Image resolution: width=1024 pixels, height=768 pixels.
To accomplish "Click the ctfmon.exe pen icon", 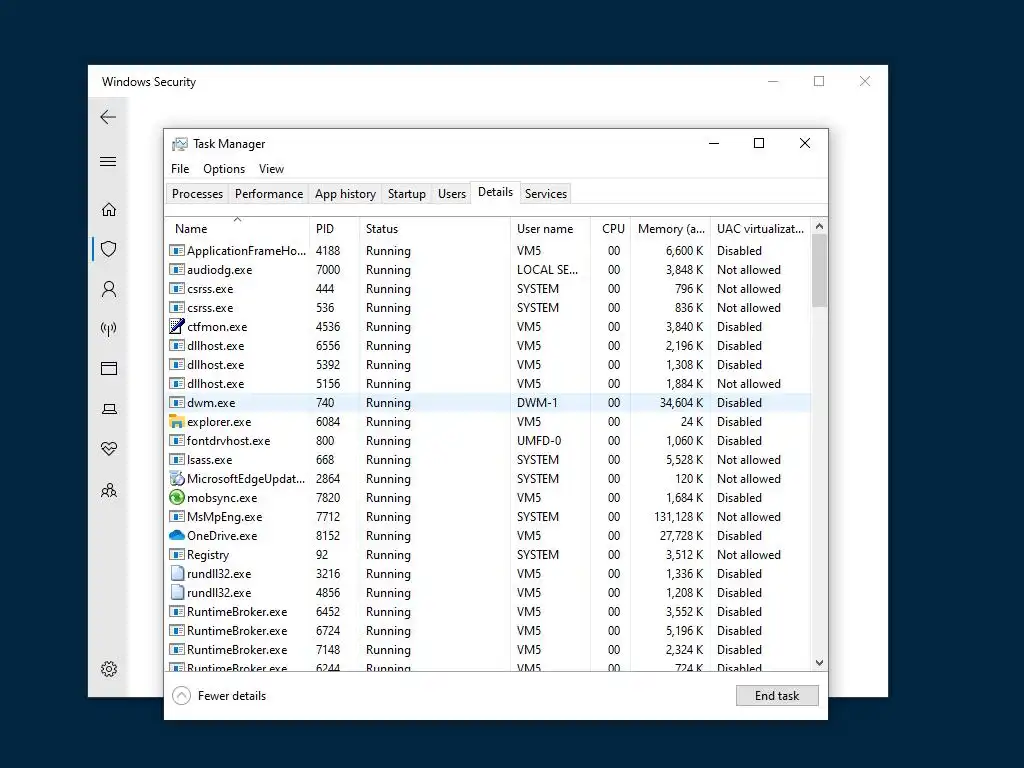I will (176, 326).
